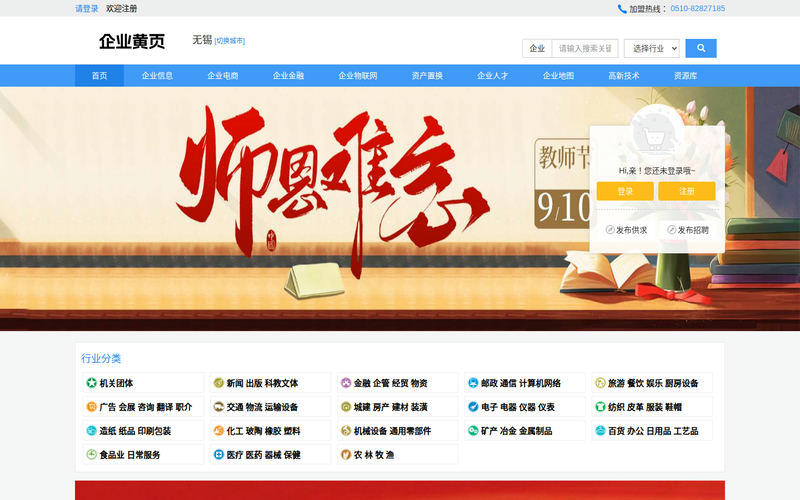Click the 欢迎注册 link at top

coord(121,9)
